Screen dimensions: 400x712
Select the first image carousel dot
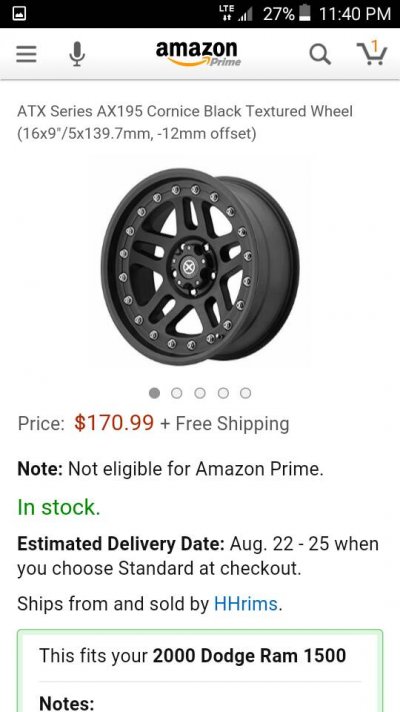[154, 393]
